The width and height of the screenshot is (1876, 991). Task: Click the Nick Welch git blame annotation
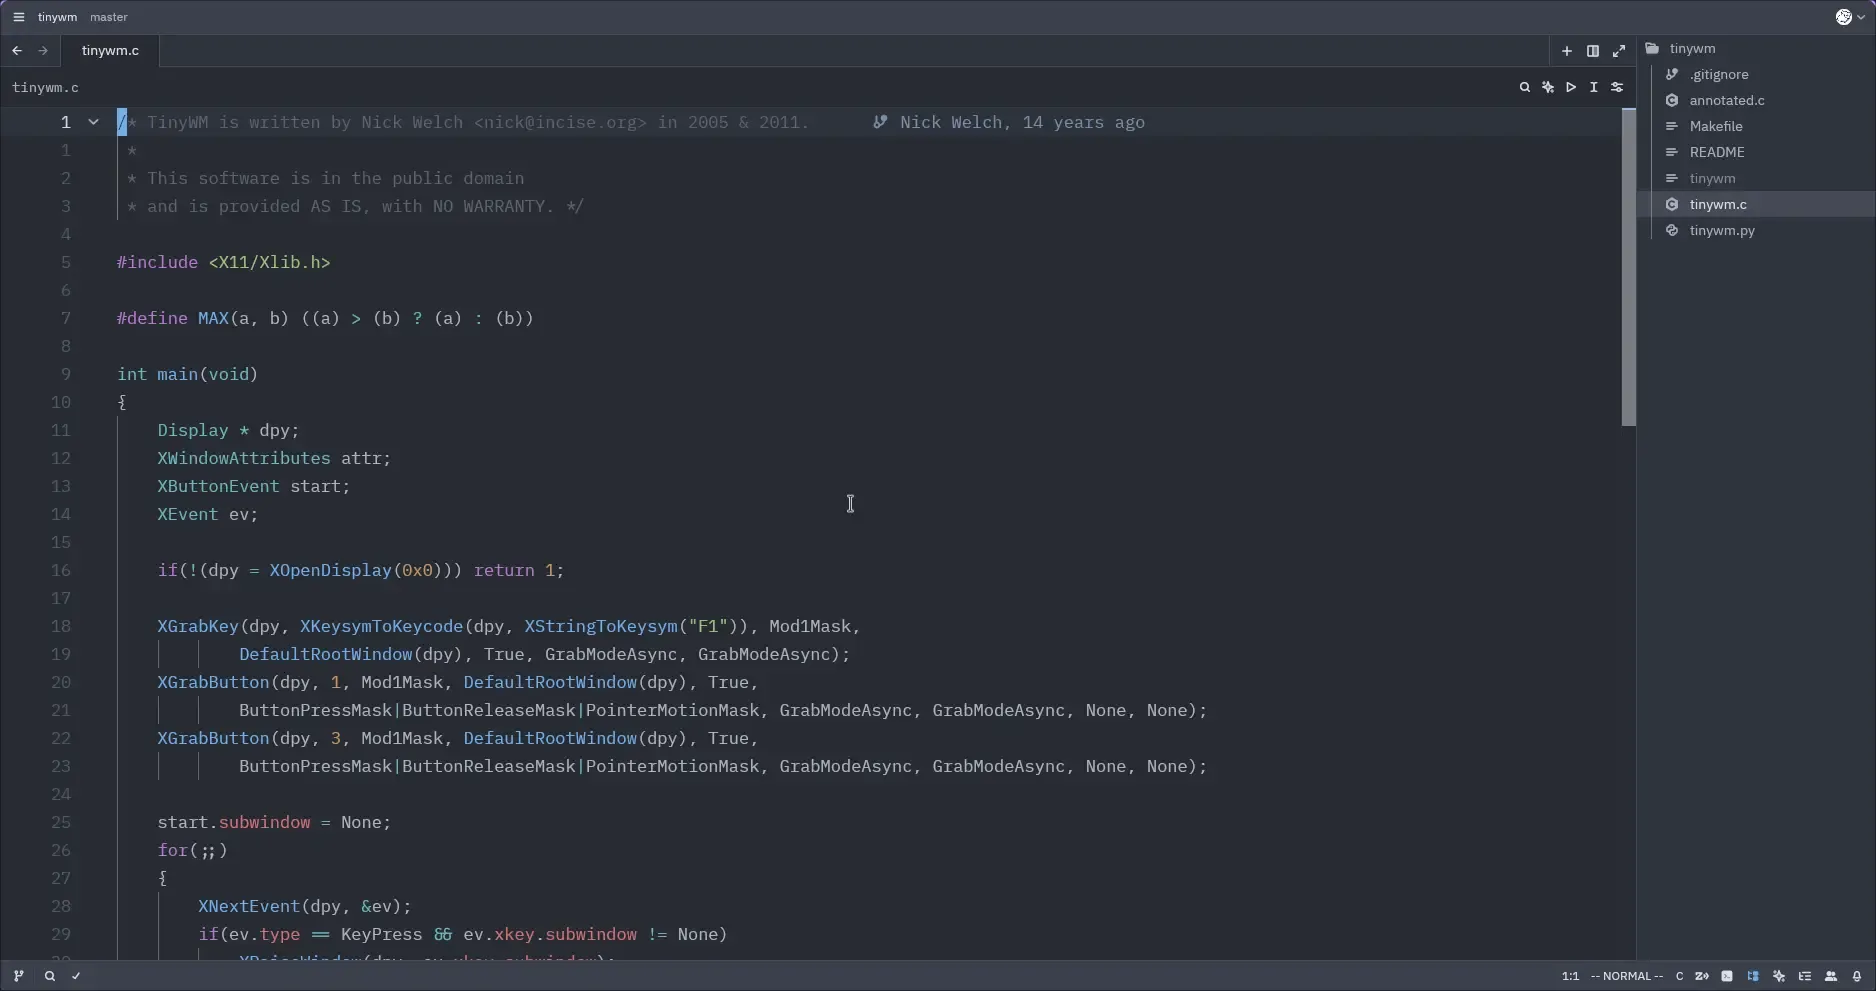tap(1022, 122)
